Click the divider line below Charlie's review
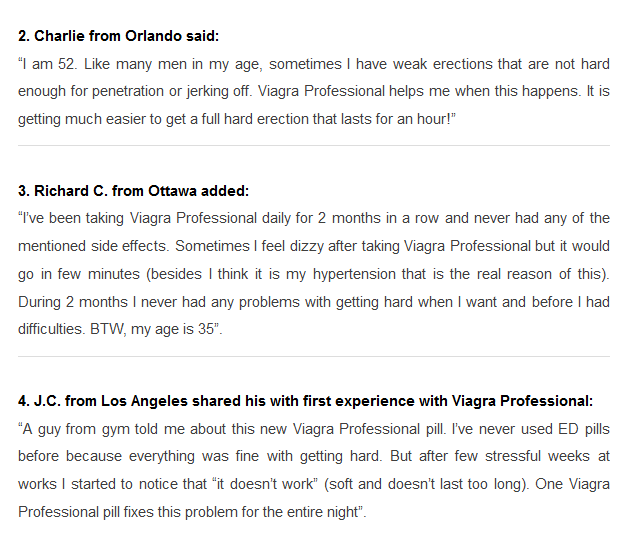This screenshot has width=627, height=536. tap(314, 146)
